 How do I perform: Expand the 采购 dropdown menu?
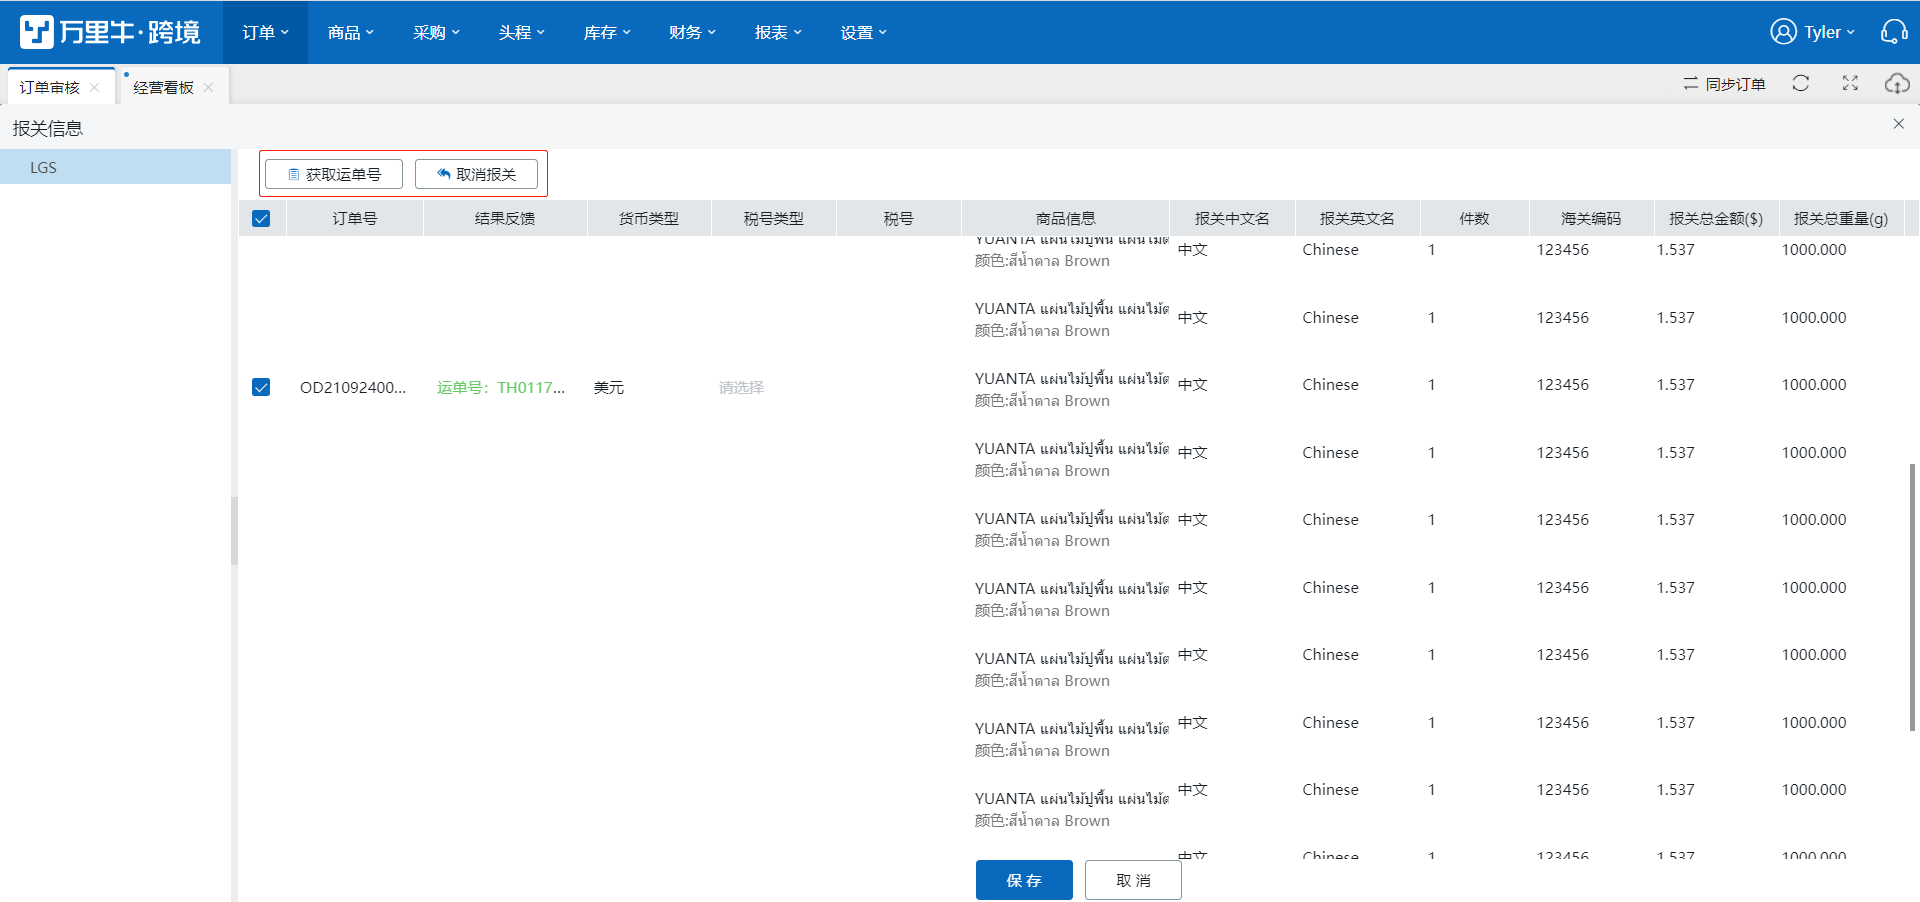tap(436, 32)
